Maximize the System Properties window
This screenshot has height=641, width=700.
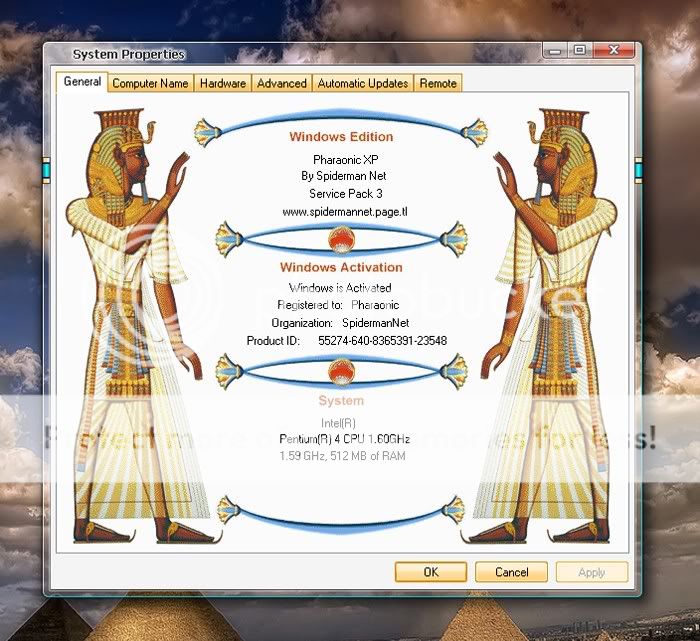coord(579,50)
